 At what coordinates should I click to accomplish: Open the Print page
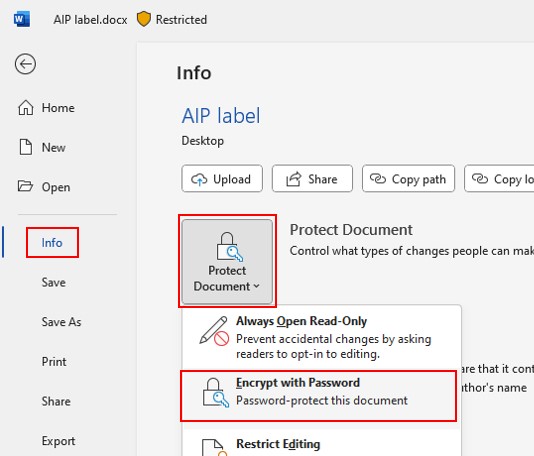[x=54, y=362]
